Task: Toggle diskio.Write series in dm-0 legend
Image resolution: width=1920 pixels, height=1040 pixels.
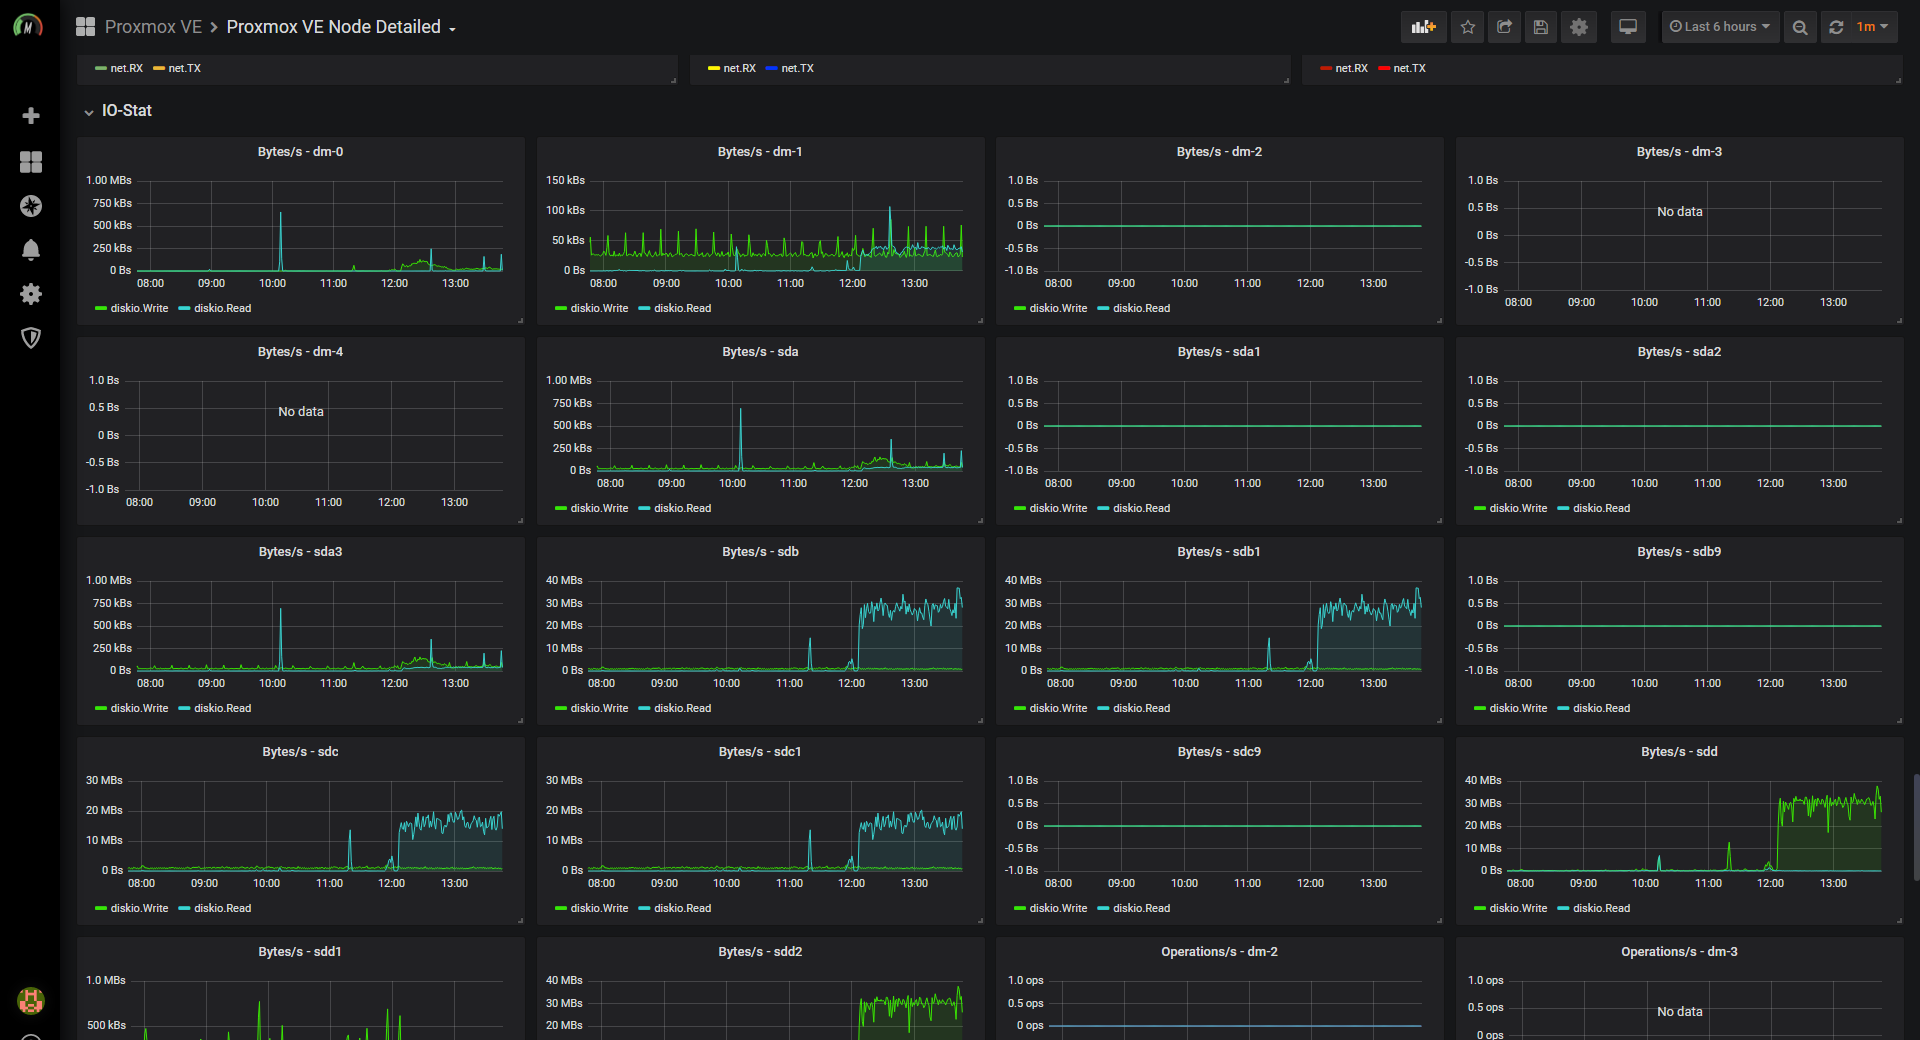Action: pyautogui.click(x=139, y=308)
